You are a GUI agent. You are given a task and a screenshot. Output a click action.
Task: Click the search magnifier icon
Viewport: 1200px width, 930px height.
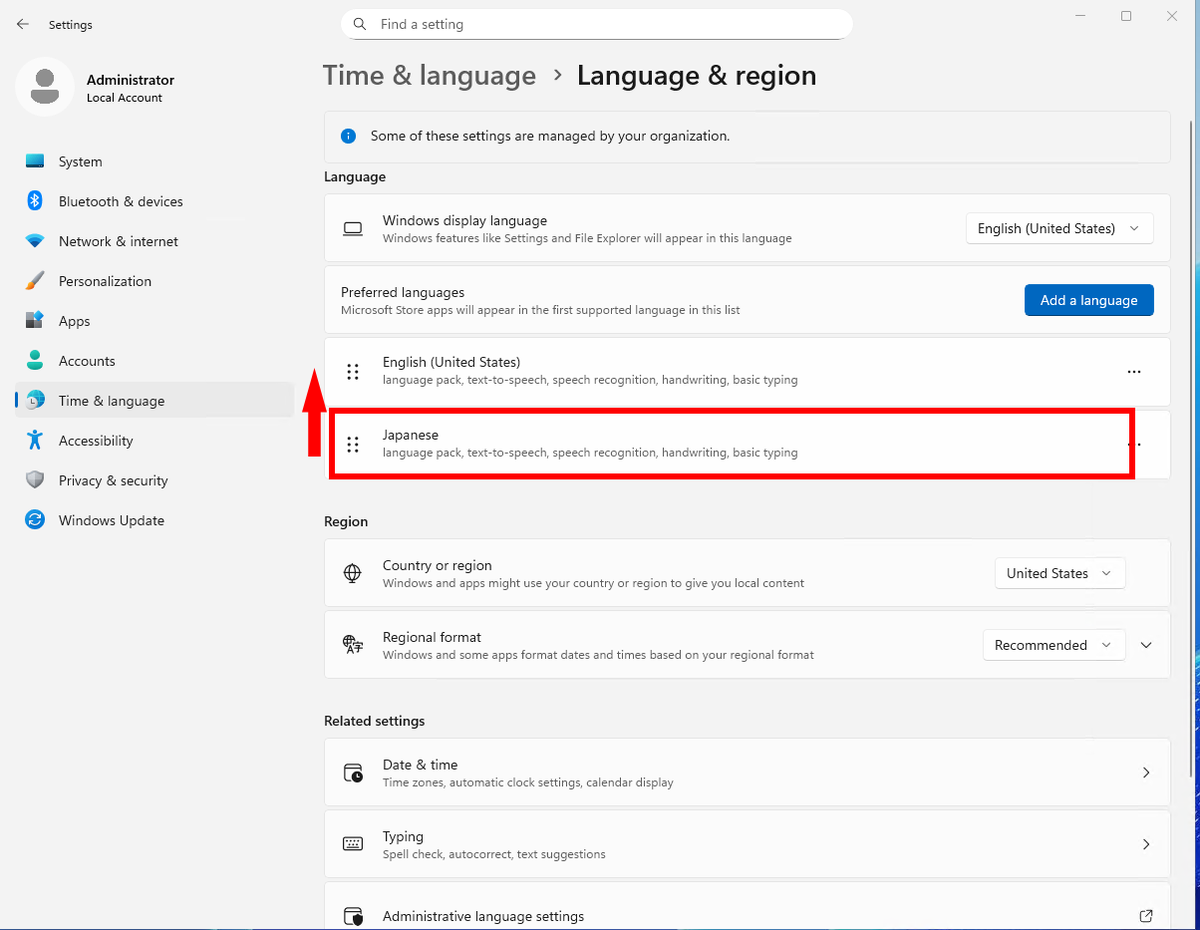[360, 24]
